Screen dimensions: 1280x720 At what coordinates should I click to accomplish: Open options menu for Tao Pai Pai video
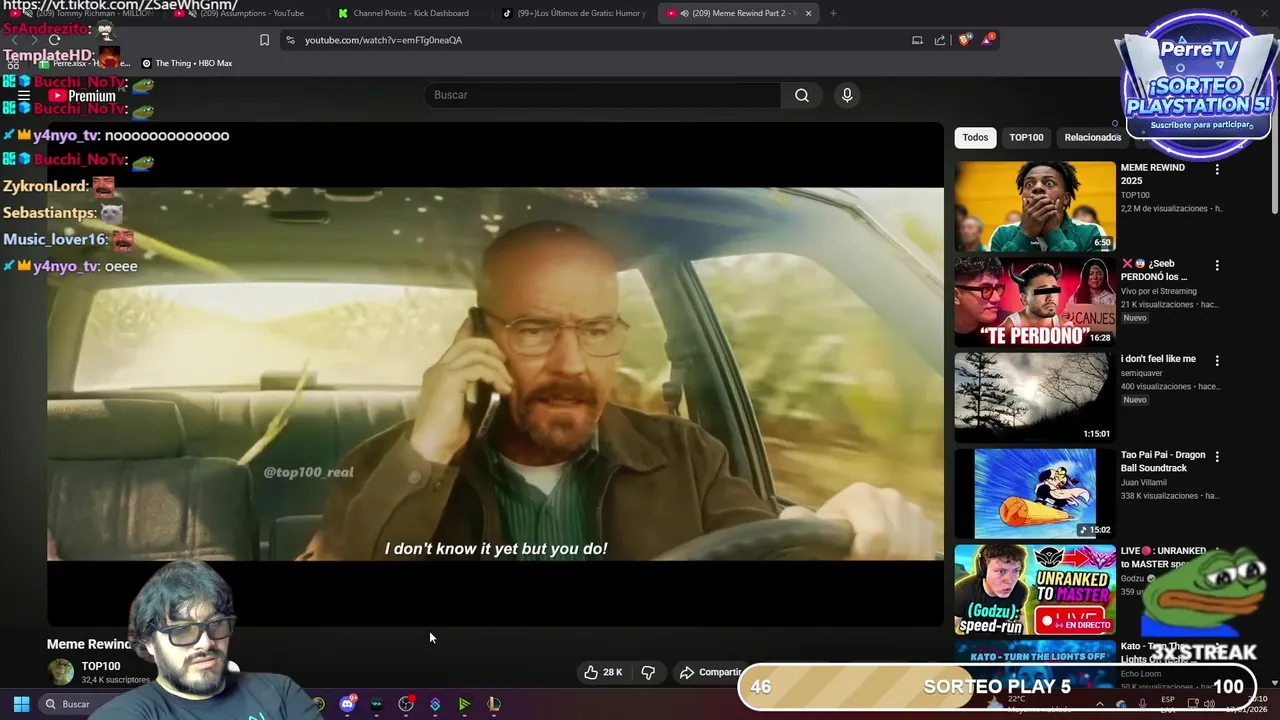[x=1217, y=457]
